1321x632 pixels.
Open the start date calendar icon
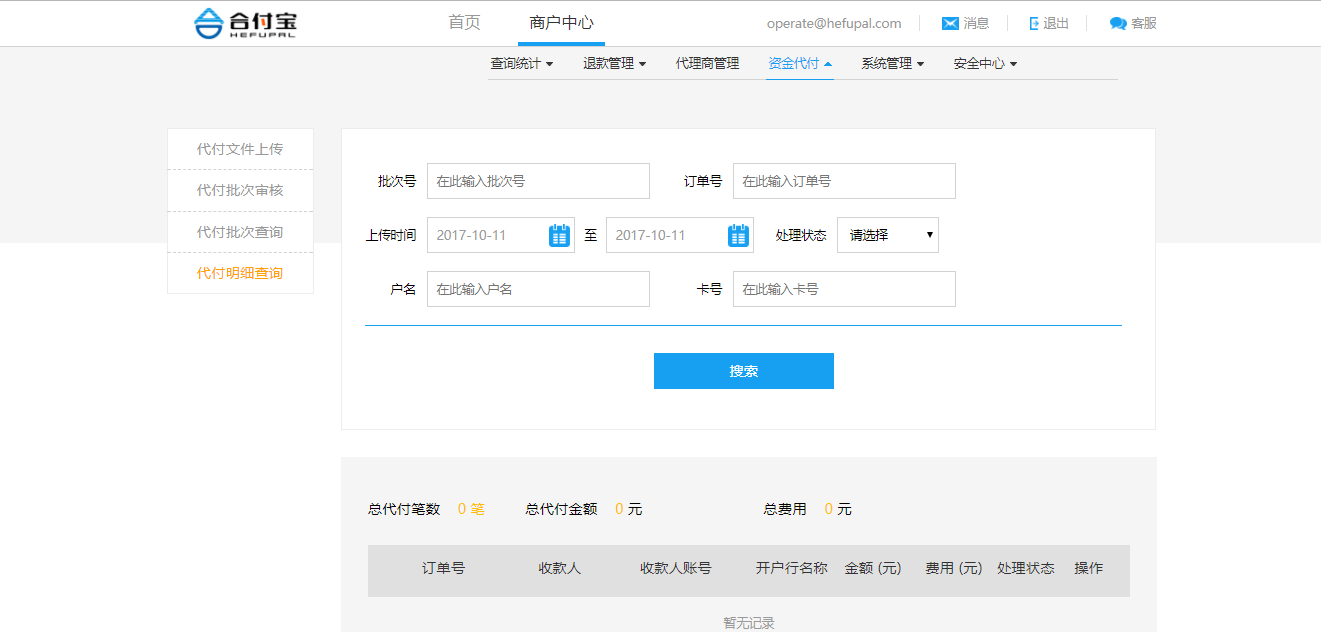[559, 236]
